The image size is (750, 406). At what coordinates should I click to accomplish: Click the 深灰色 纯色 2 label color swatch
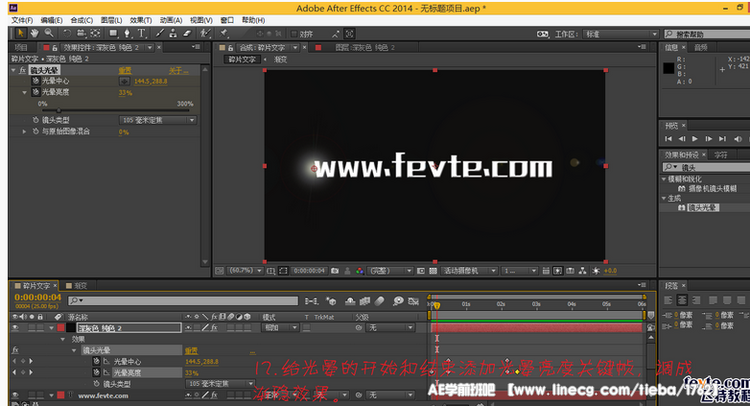click(x=61, y=328)
